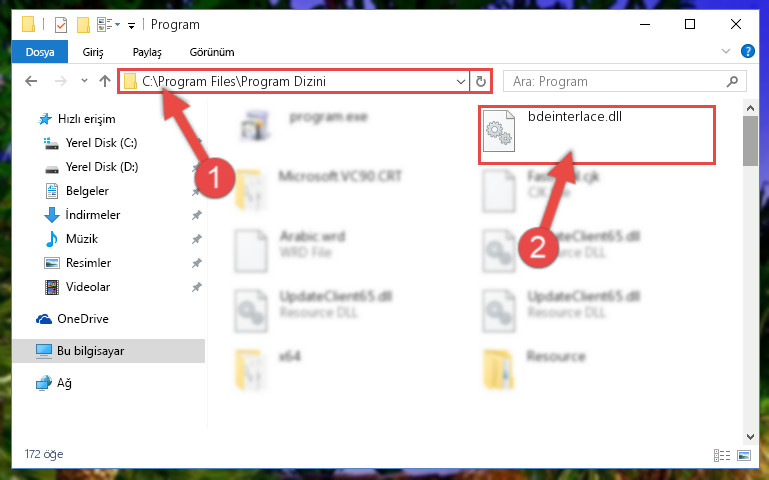Screen dimensions: 769x480
Task: Open Customize Quick Access Toolbar dropdown
Action: (x=131, y=25)
